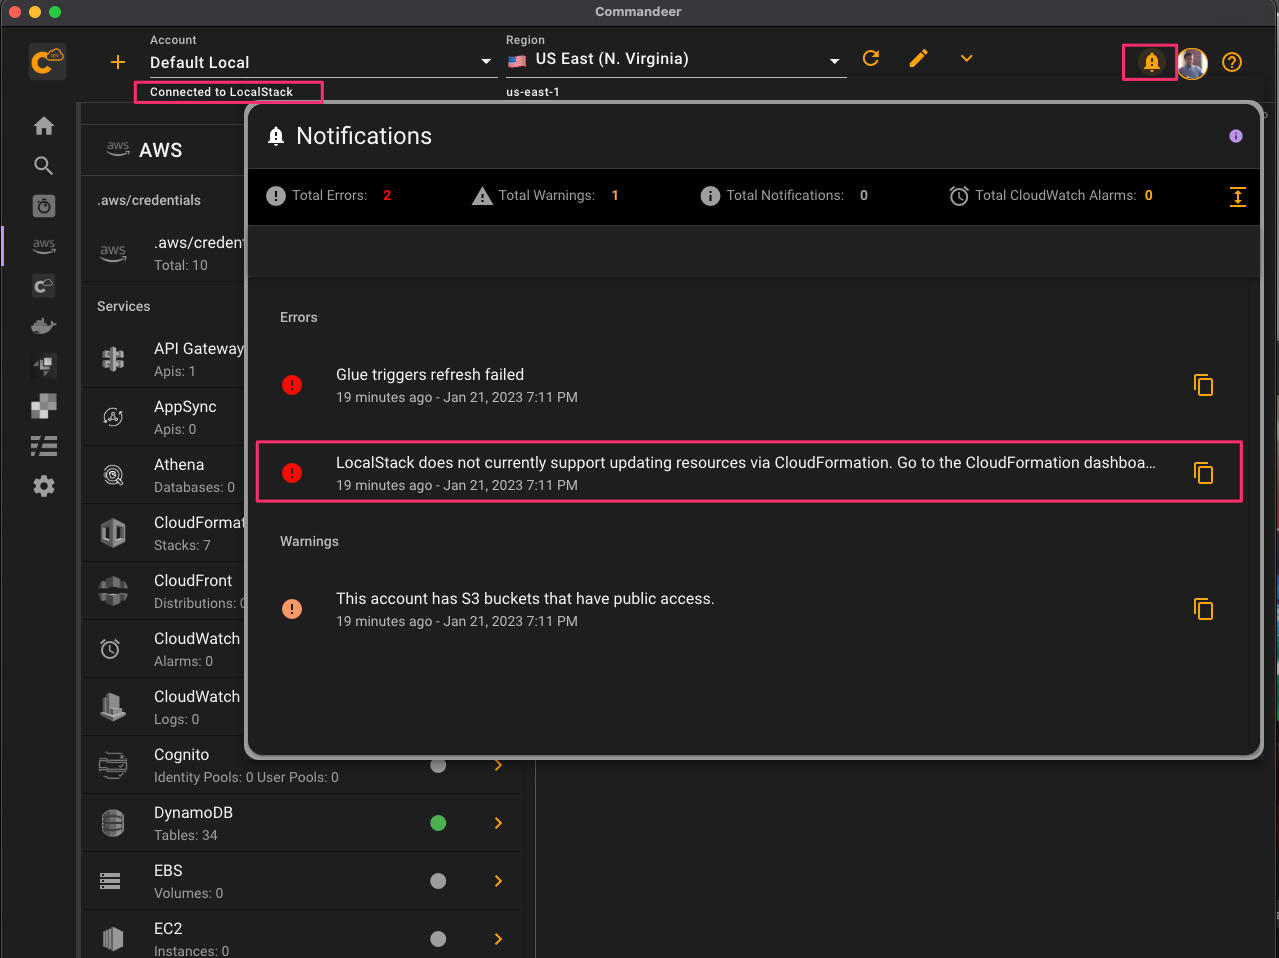The width and height of the screenshot is (1279, 958).
Task: Collapse notifications with the vertical arrows icon
Action: point(1237,197)
